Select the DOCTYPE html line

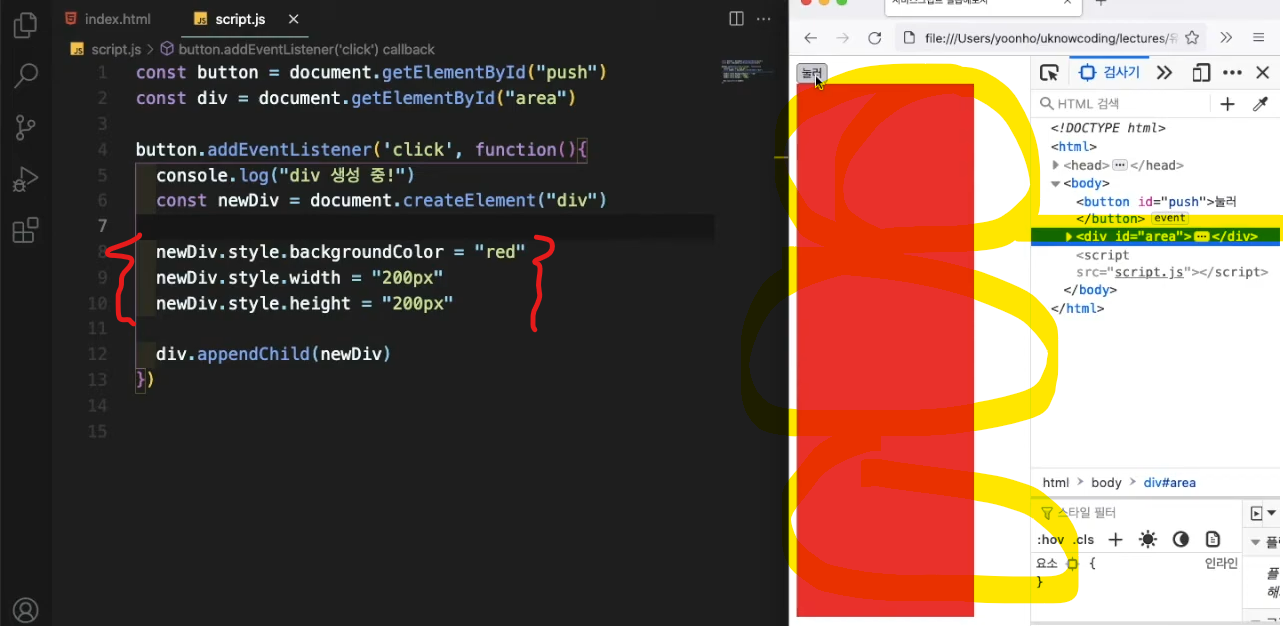1107,128
